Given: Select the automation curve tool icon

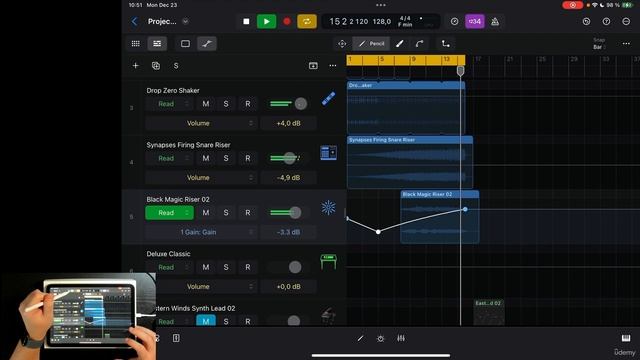Looking at the screenshot, I should click(419, 44).
